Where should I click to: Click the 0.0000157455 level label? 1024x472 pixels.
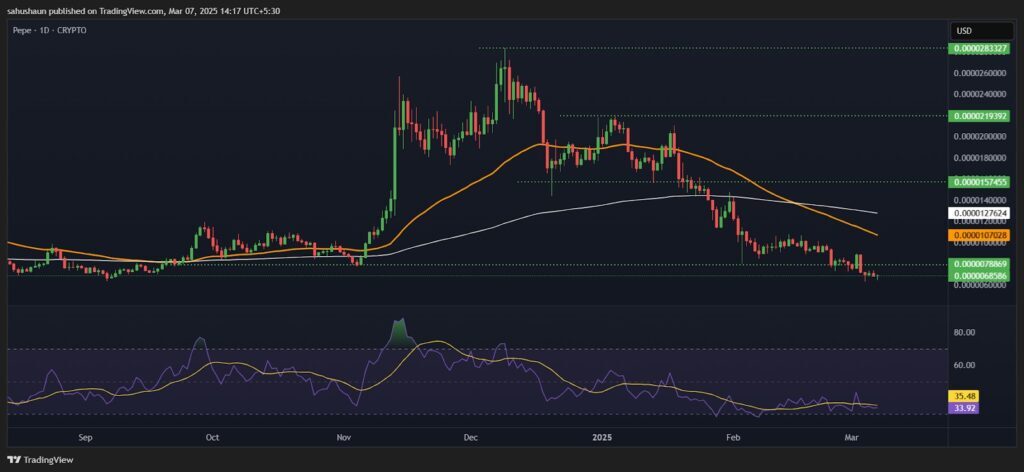(980, 183)
